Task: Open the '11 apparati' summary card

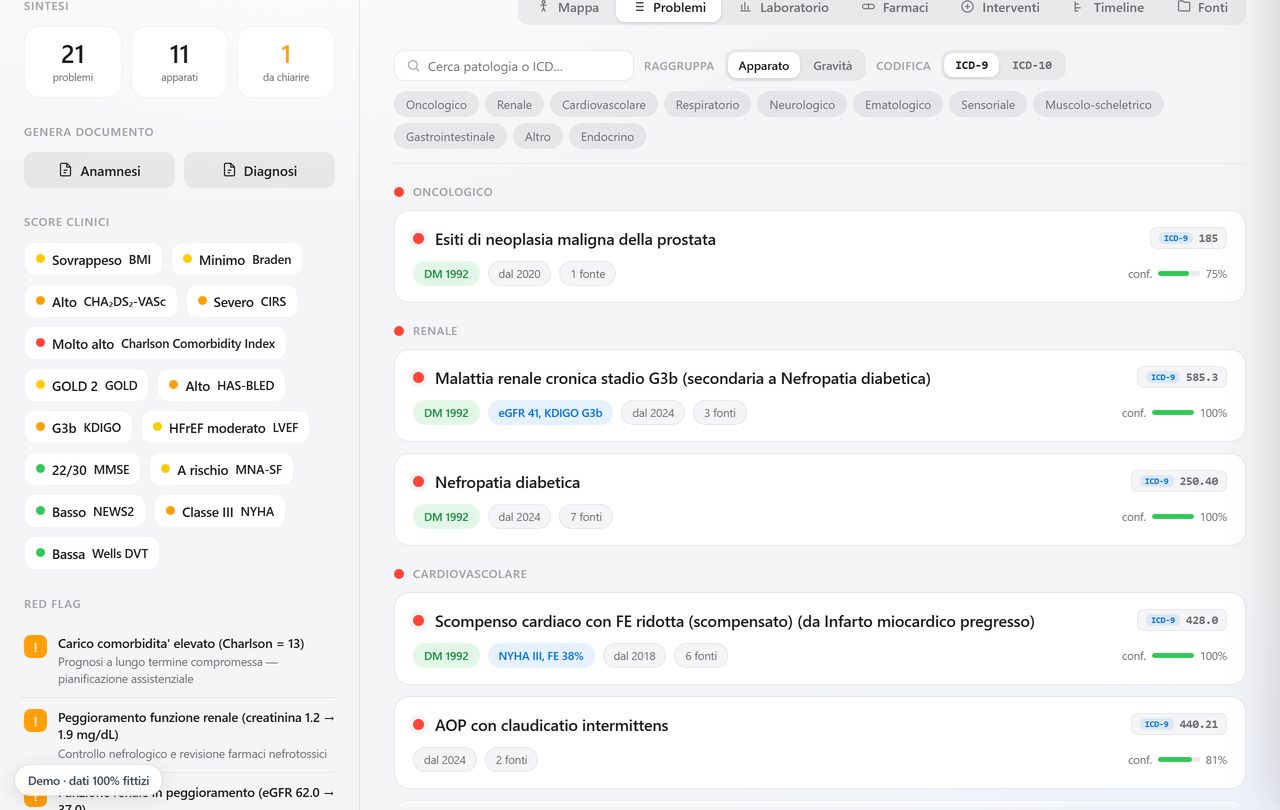Action: pos(179,62)
